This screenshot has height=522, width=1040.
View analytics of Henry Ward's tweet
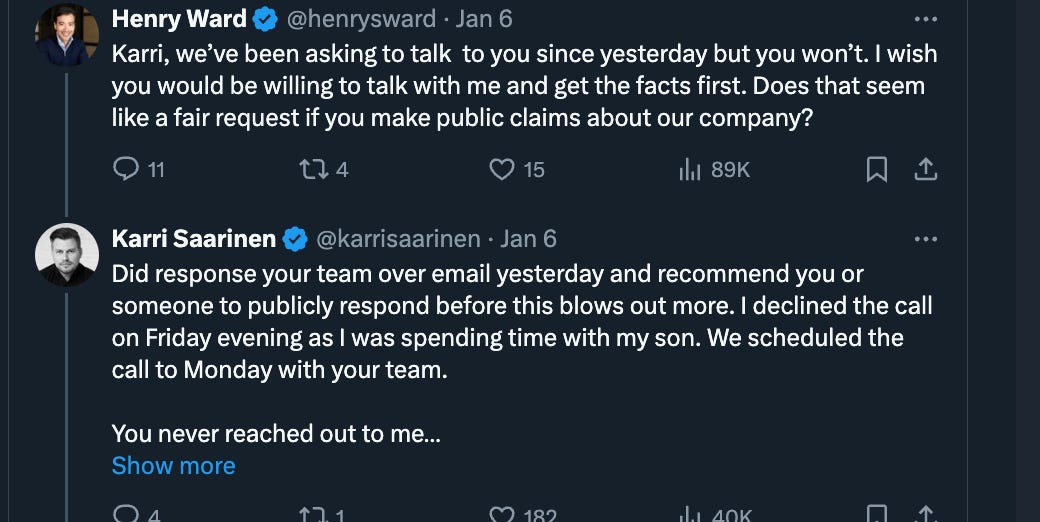[x=691, y=169]
